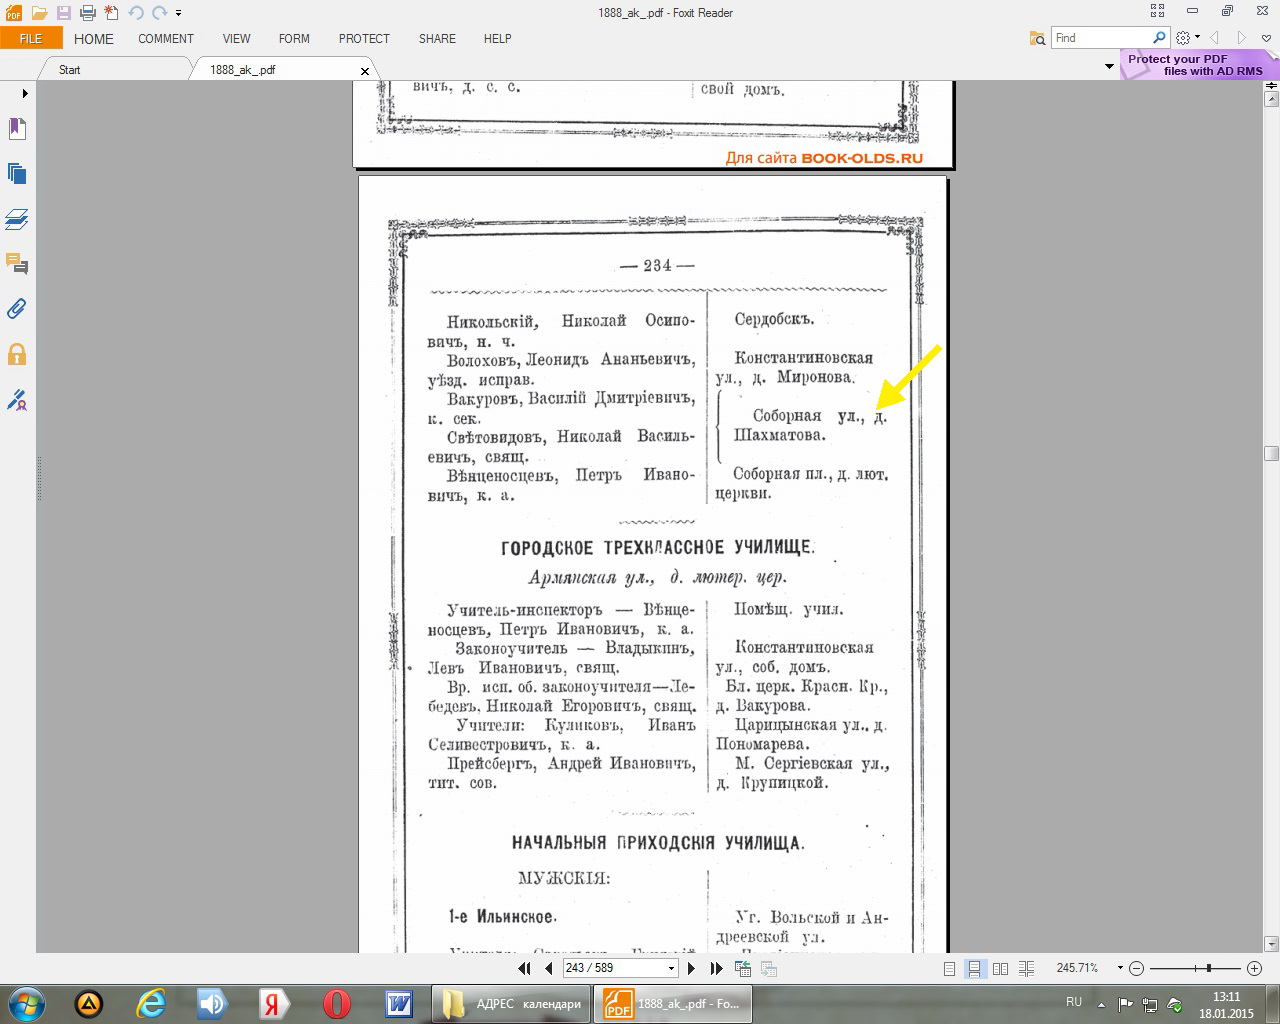Switch to single page view mode
Viewport: 1280px width, 1024px height.
click(949, 968)
